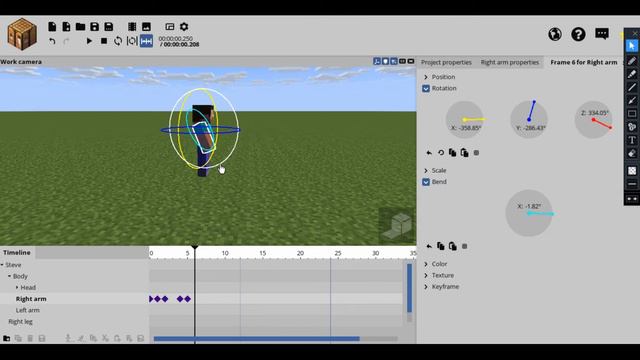Collapse the Bend section

426,182
